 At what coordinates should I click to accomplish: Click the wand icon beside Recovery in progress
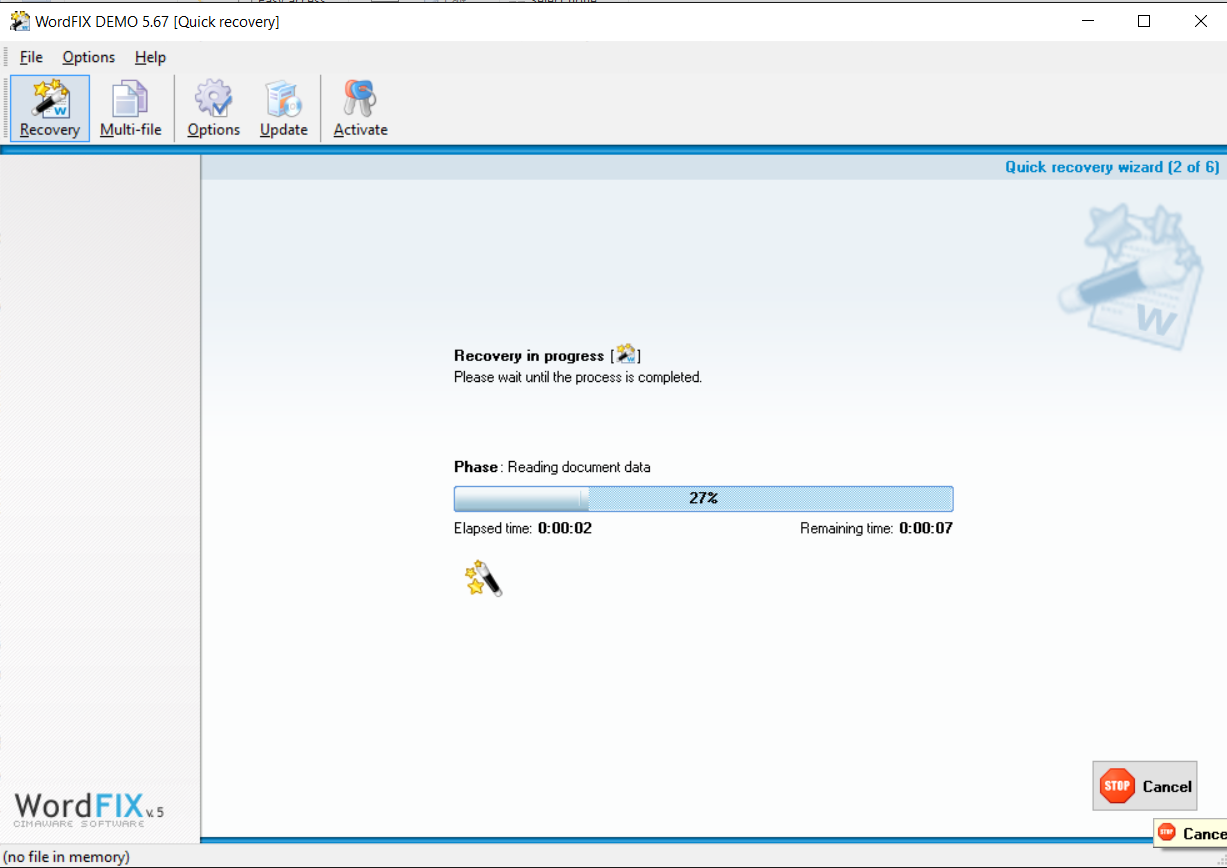[626, 354]
